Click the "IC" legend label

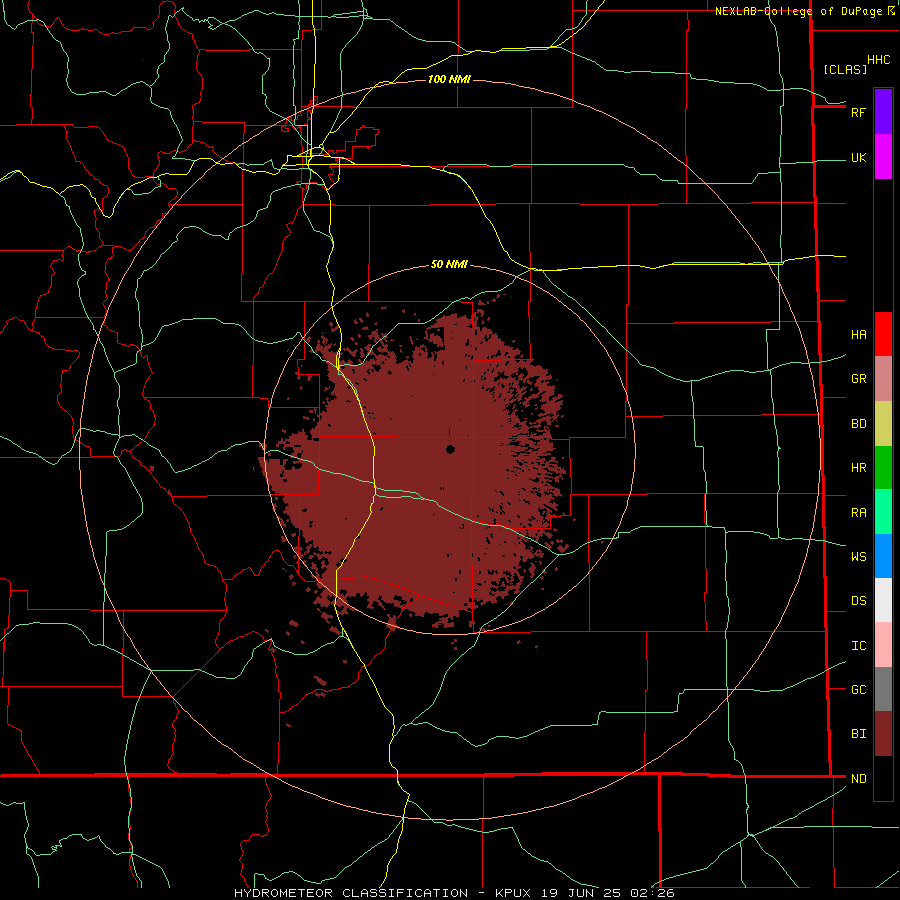(859, 646)
